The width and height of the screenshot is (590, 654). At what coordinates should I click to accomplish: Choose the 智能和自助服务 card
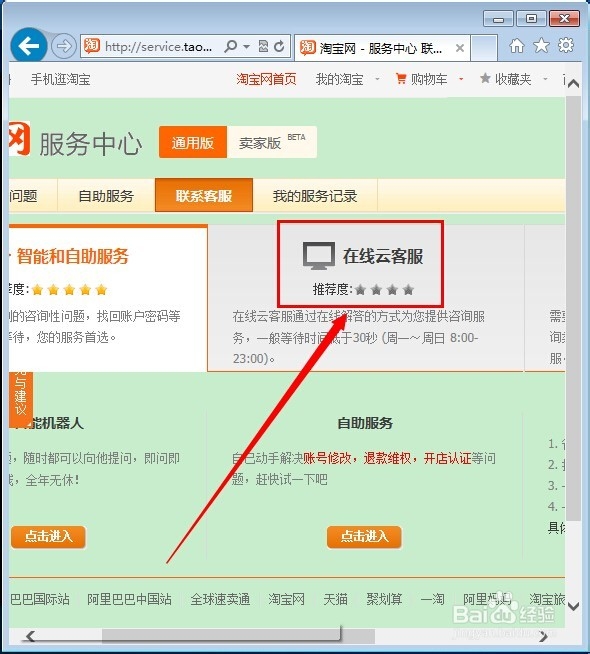[x=108, y=299]
